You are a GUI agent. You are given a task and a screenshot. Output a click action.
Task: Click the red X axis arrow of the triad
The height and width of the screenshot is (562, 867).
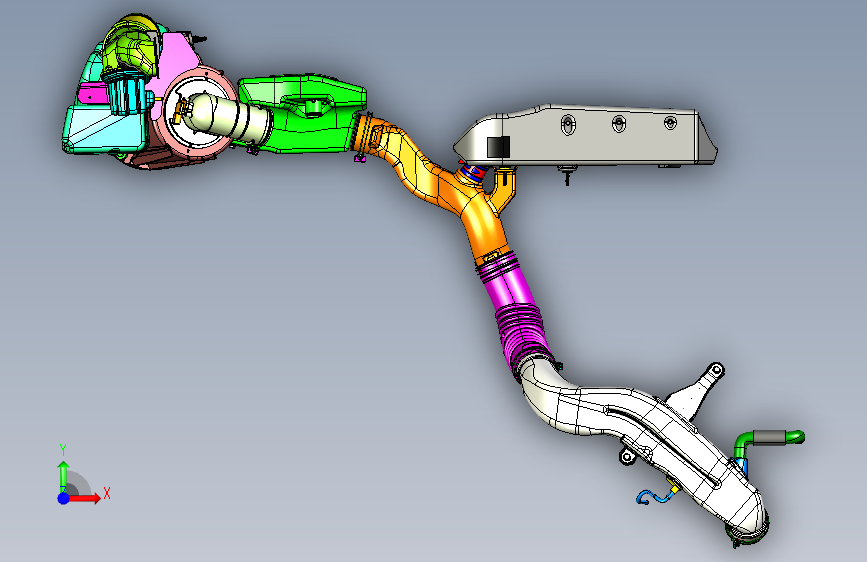click(x=83, y=498)
